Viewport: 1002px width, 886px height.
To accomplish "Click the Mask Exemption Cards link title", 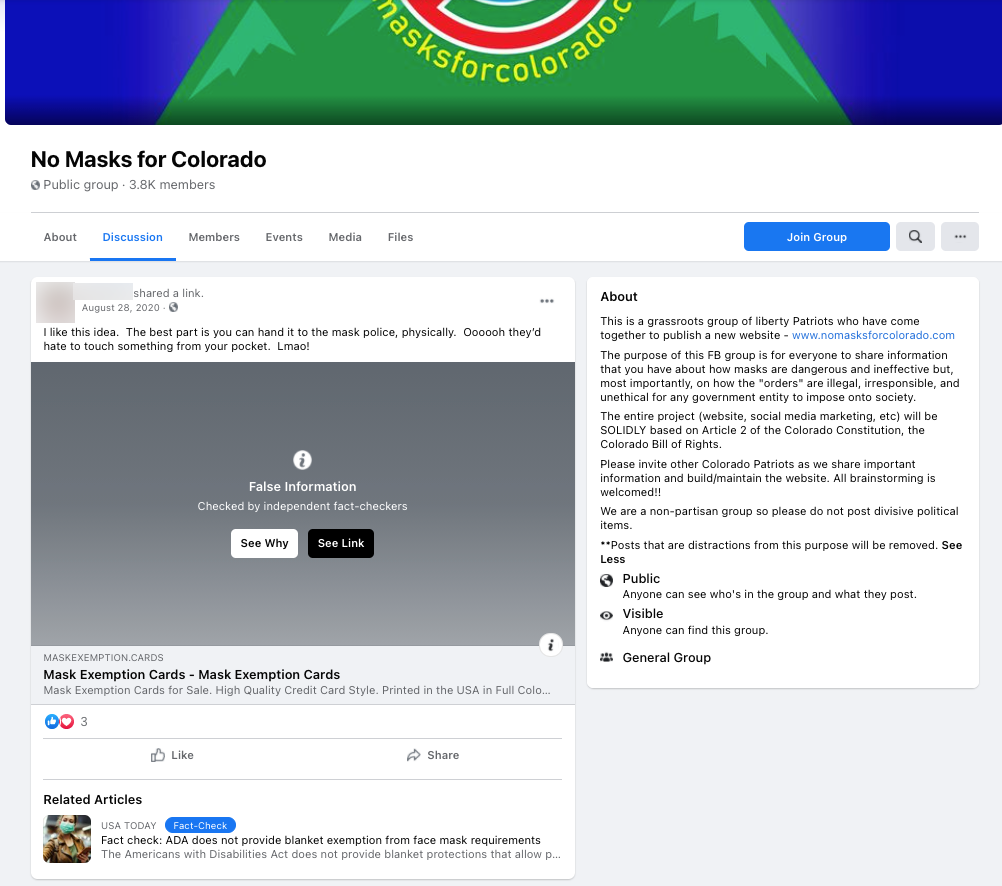I will [x=192, y=674].
